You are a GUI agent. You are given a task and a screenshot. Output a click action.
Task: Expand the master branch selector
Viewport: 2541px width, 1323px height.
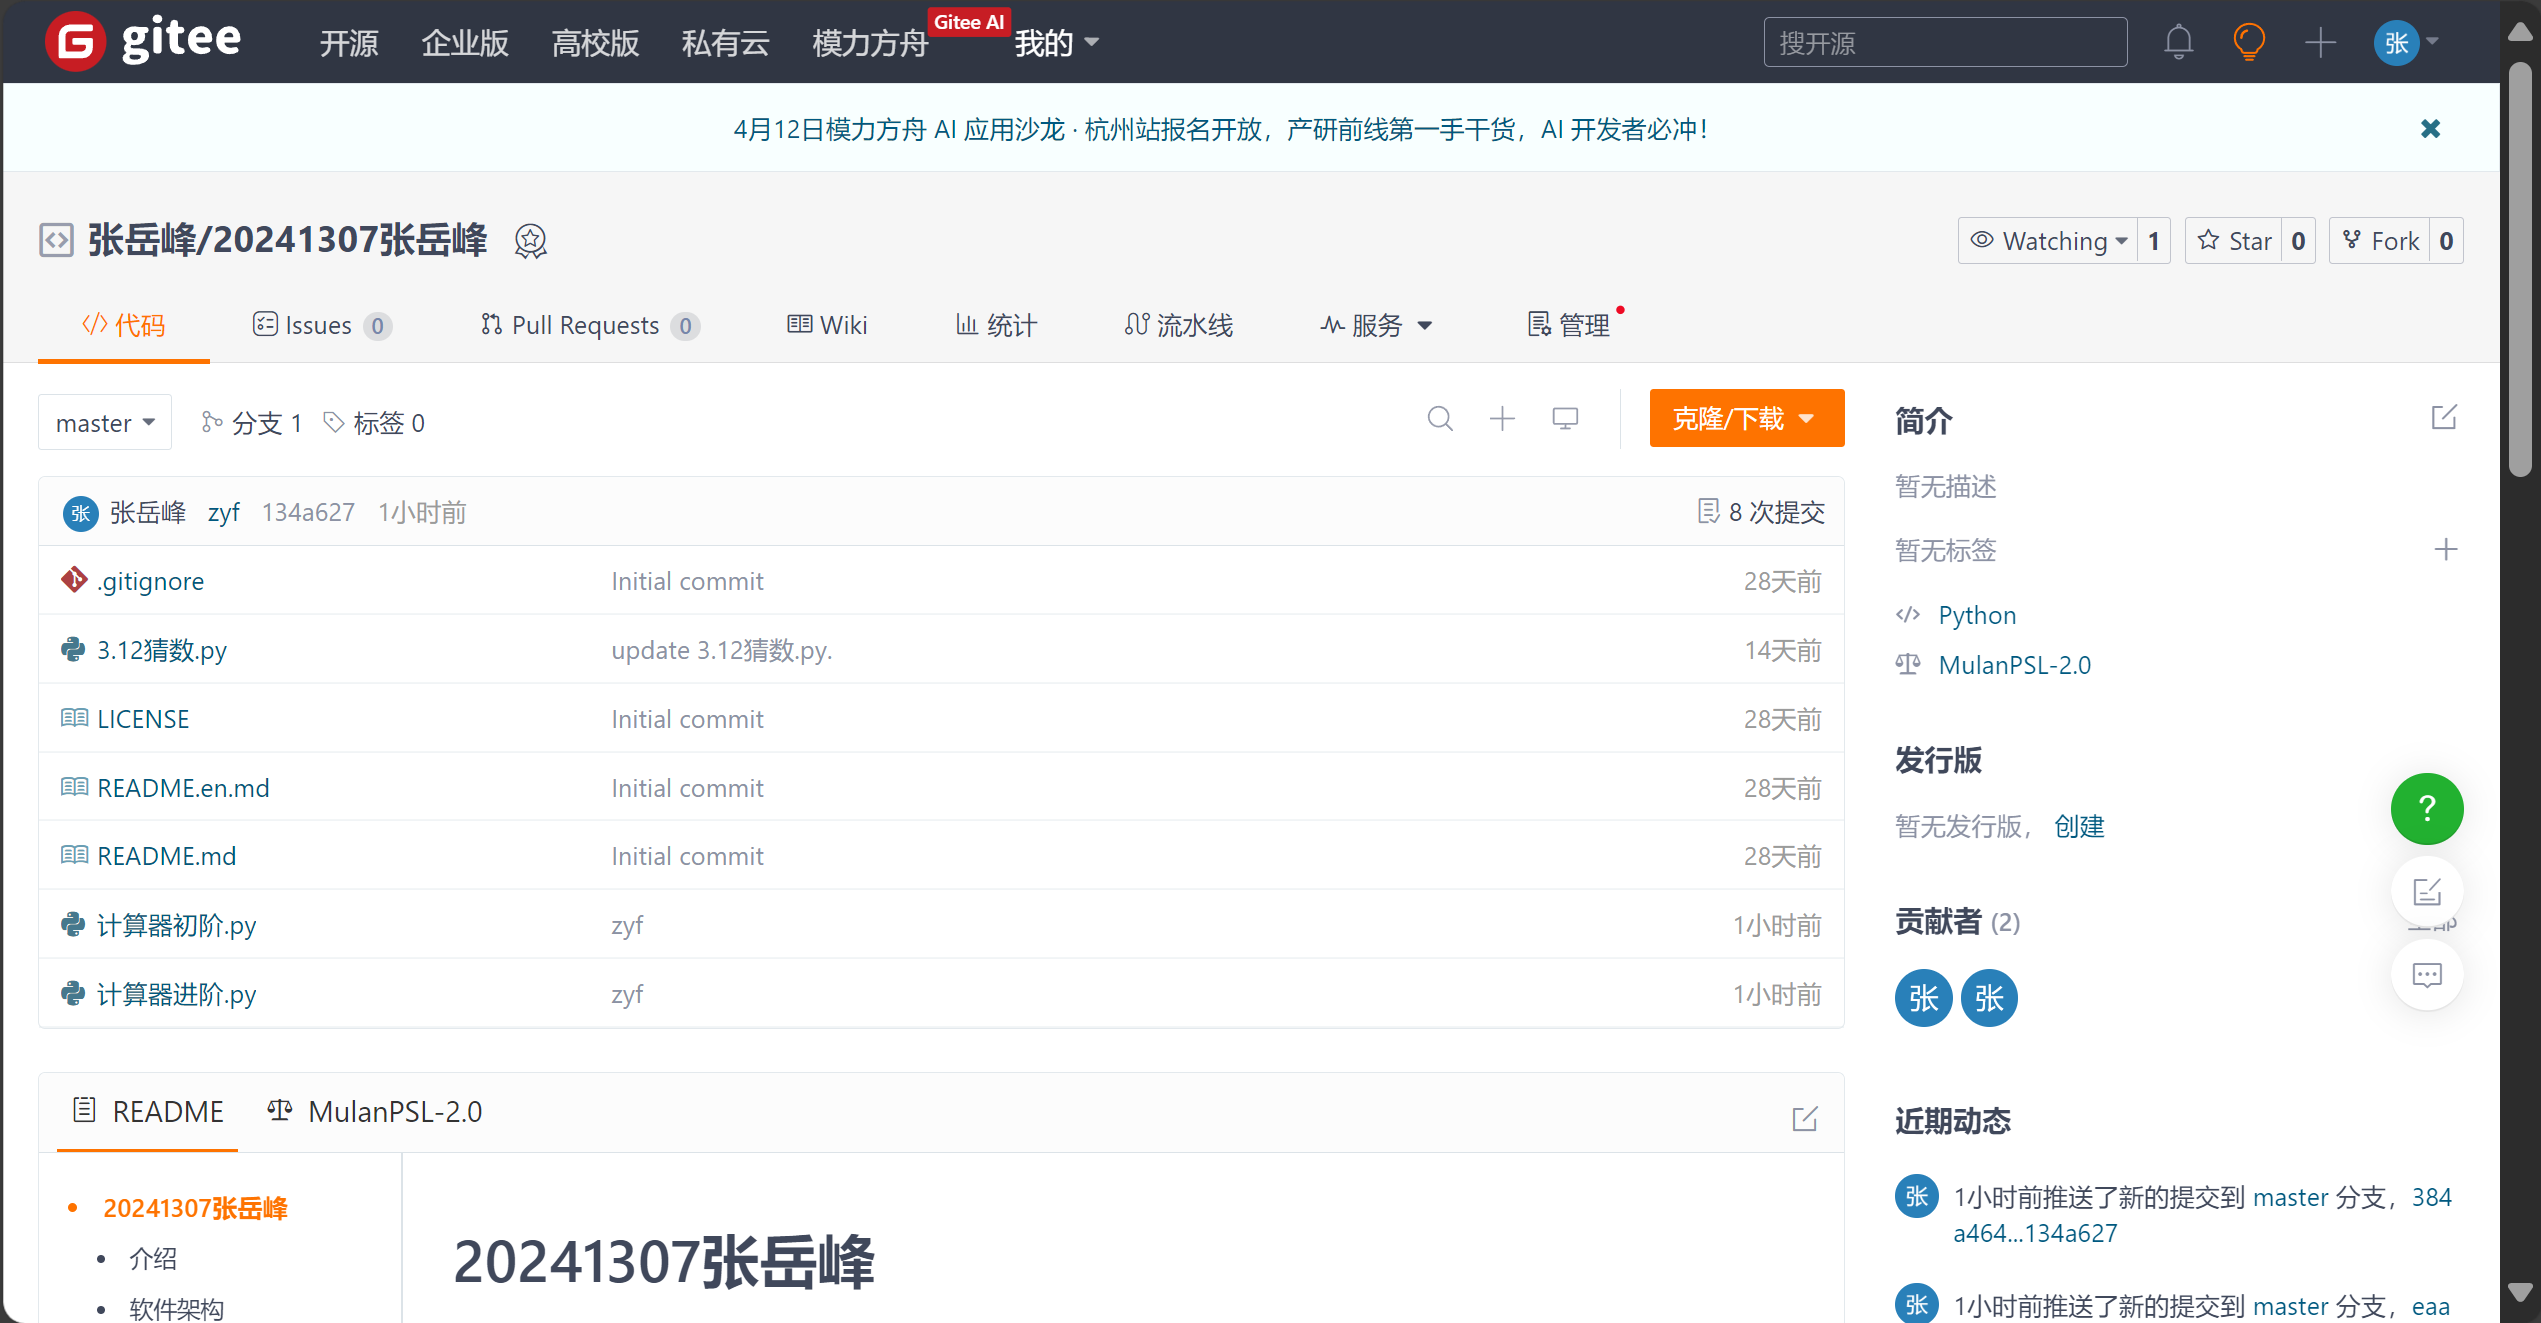coord(105,423)
